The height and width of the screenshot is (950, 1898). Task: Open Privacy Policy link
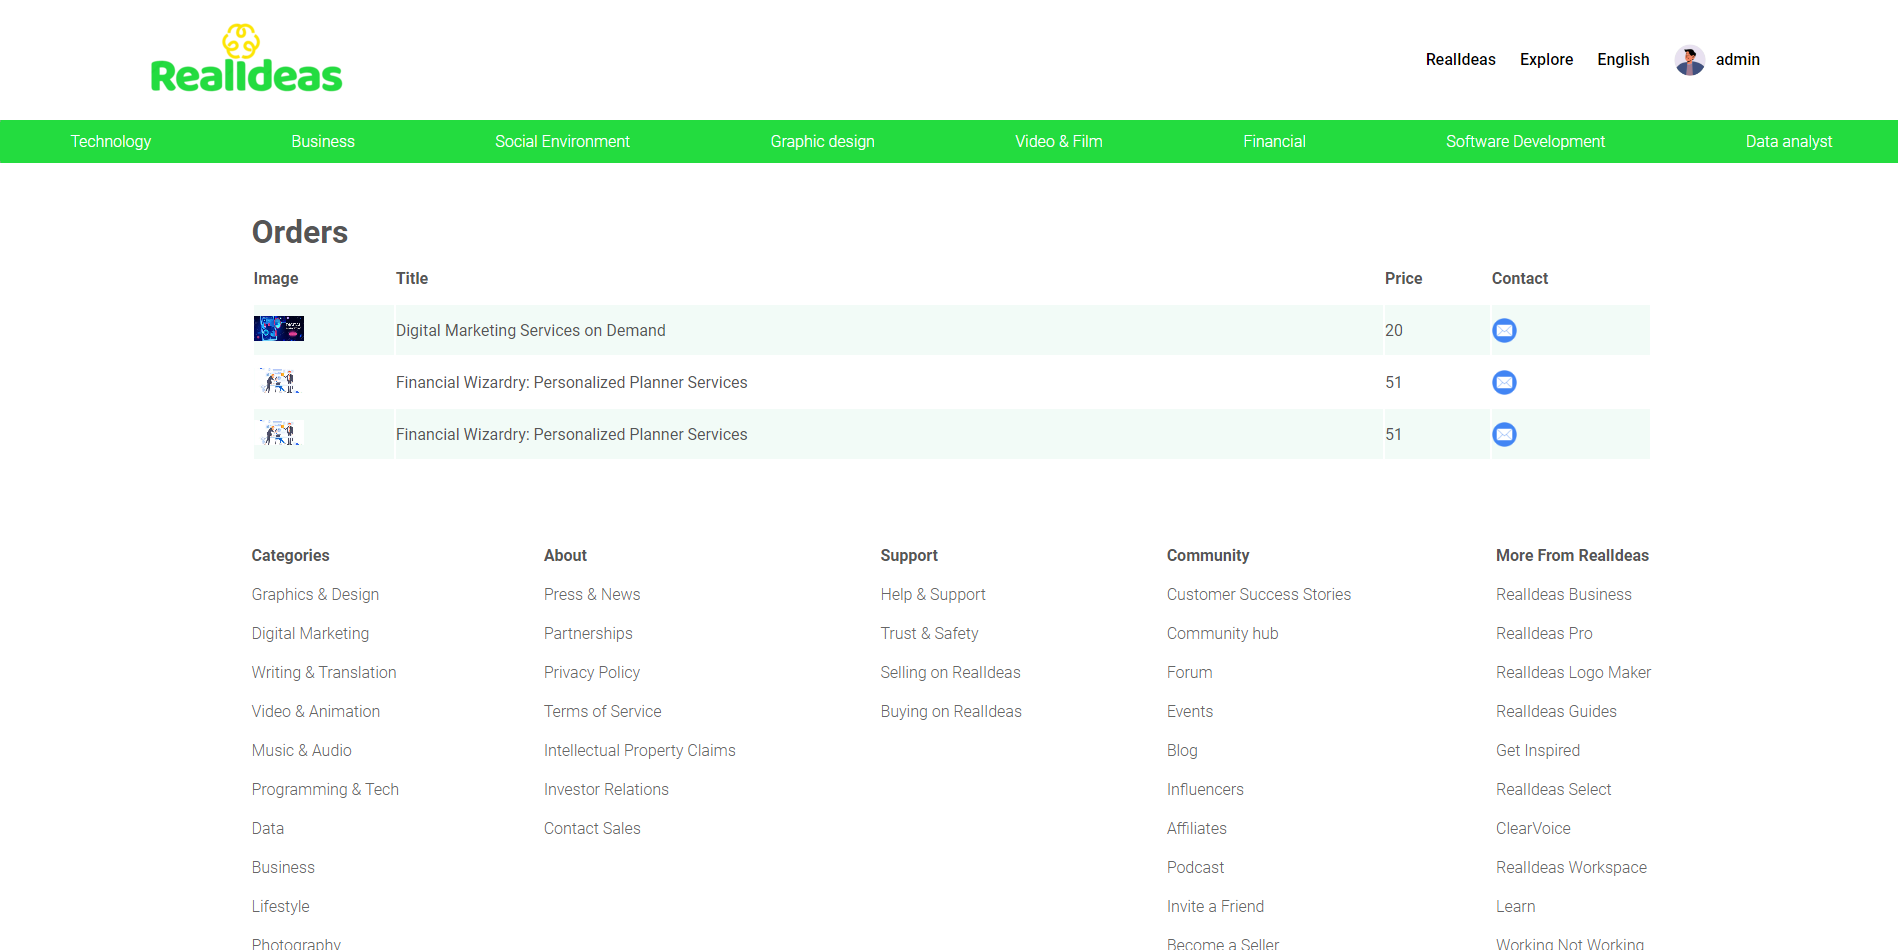pyautogui.click(x=592, y=673)
